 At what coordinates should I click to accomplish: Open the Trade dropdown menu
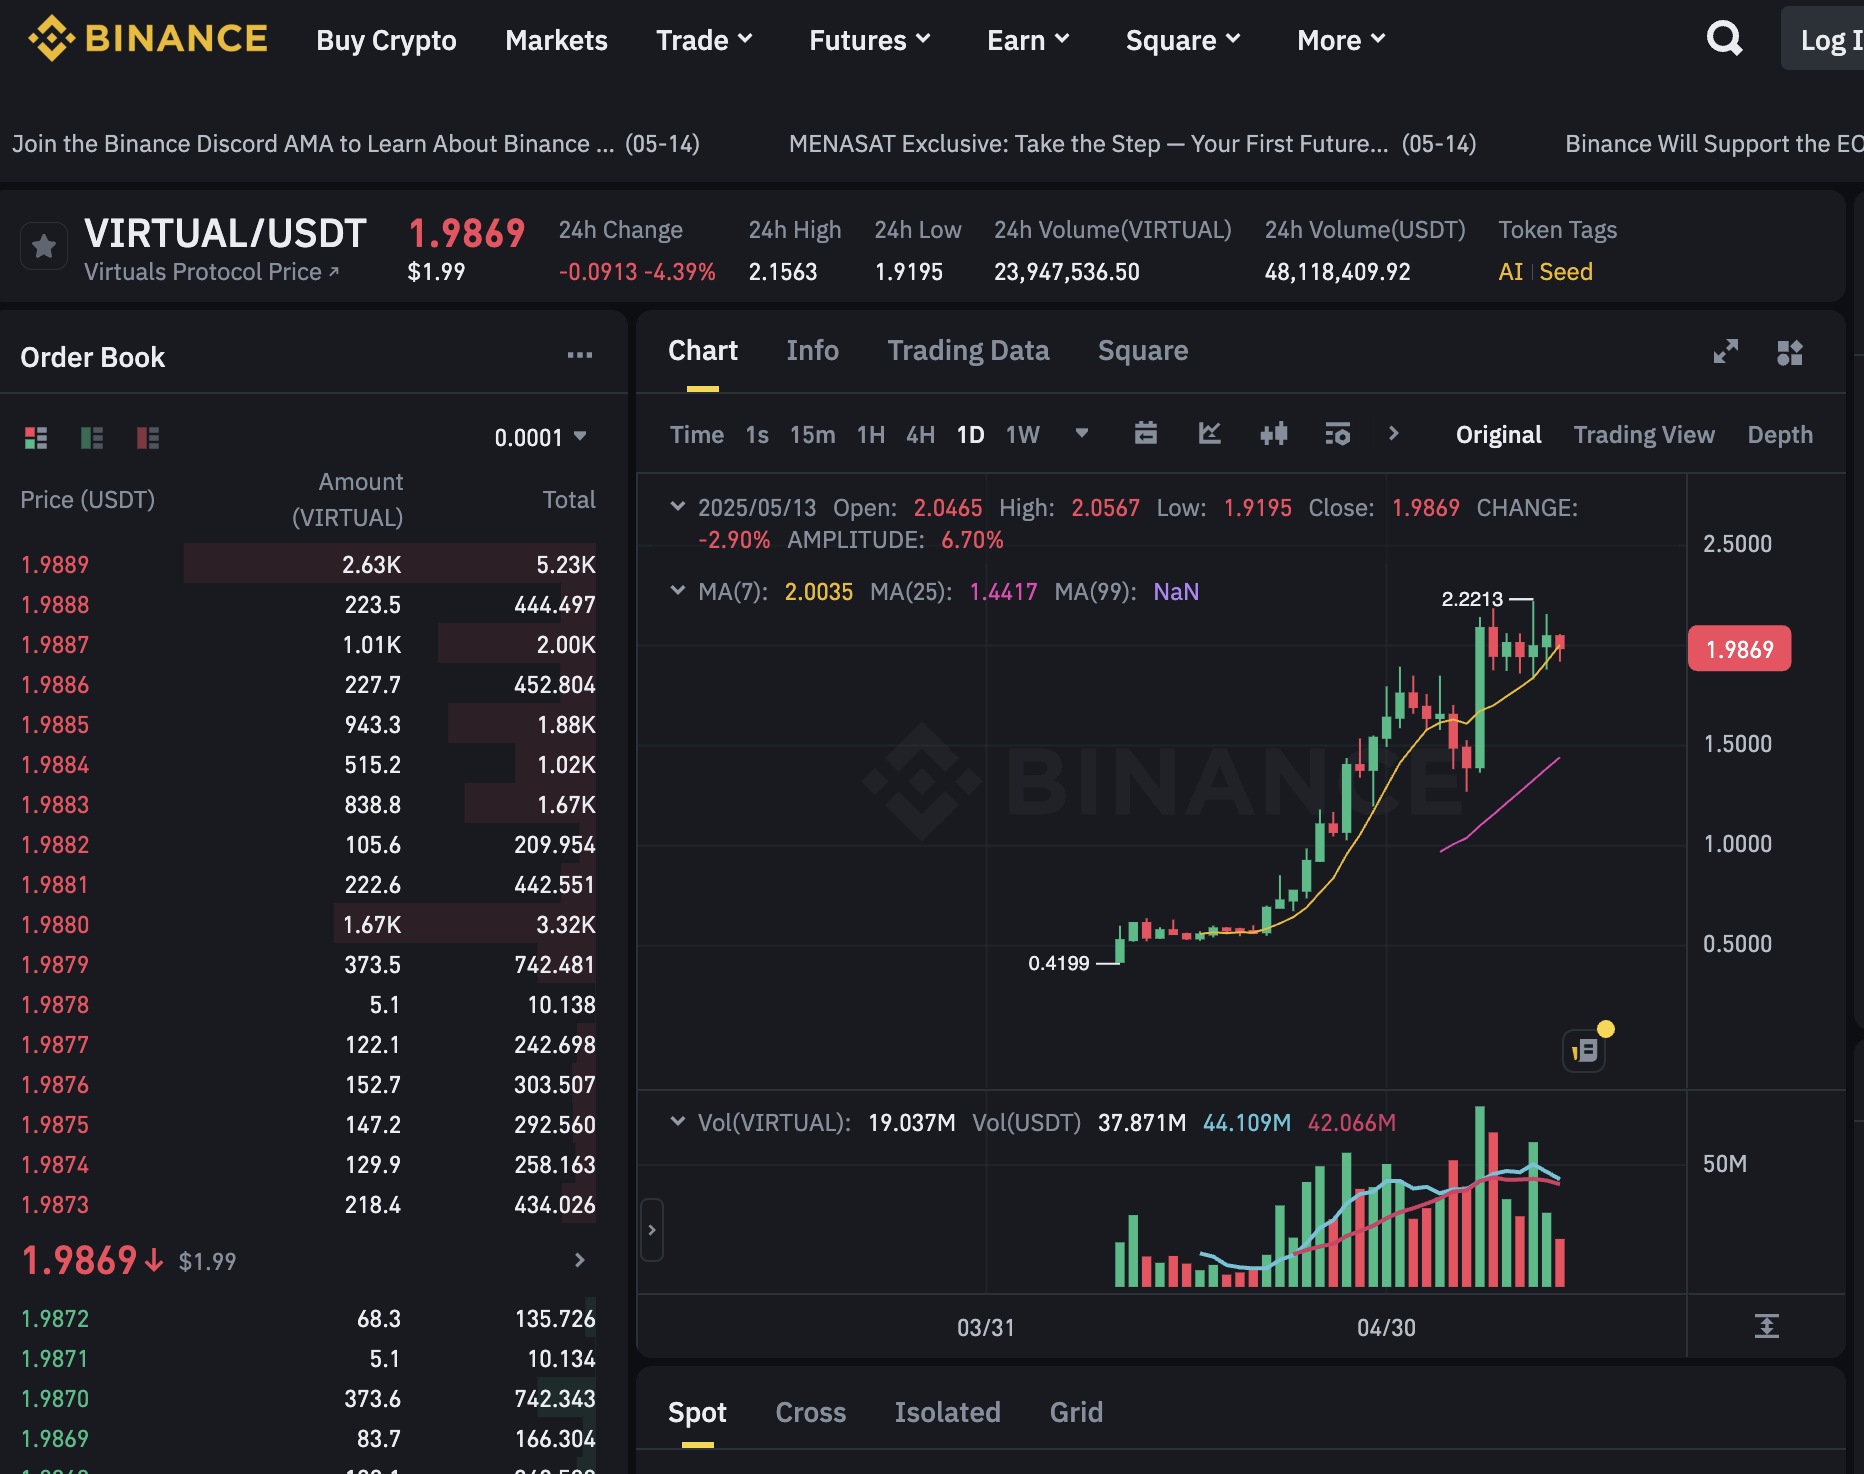[x=704, y=40]
